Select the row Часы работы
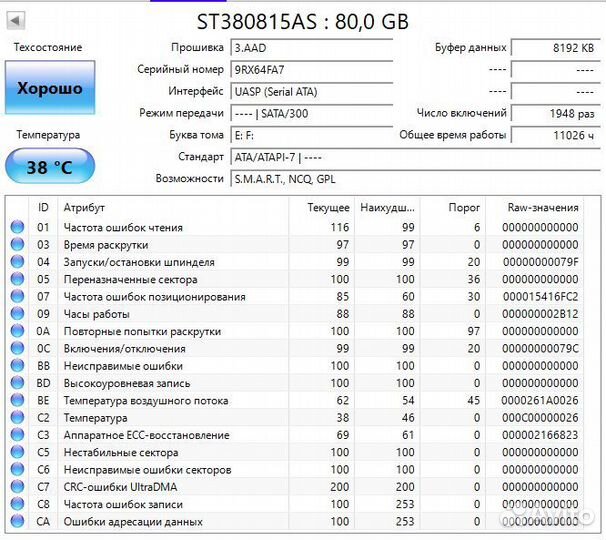 point(294,313)
